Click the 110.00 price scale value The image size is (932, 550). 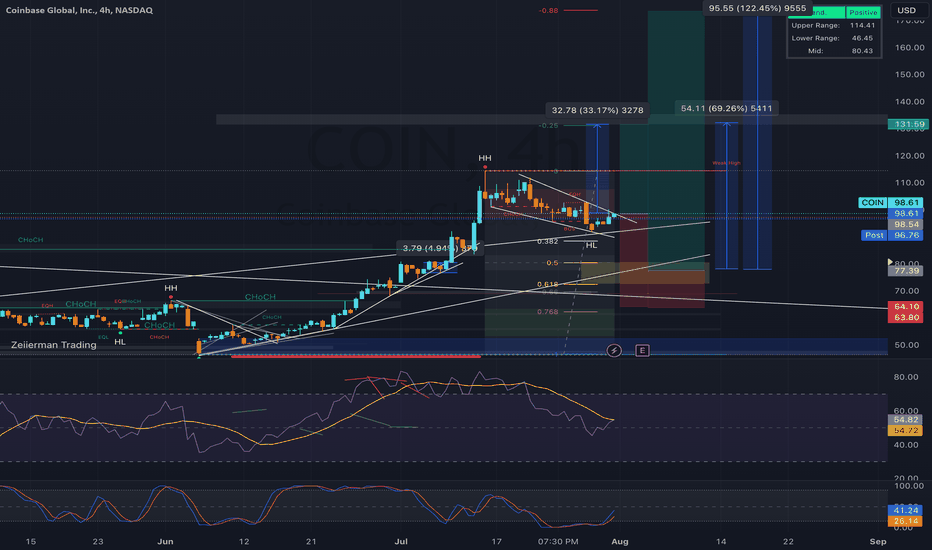tap(910, 183)
